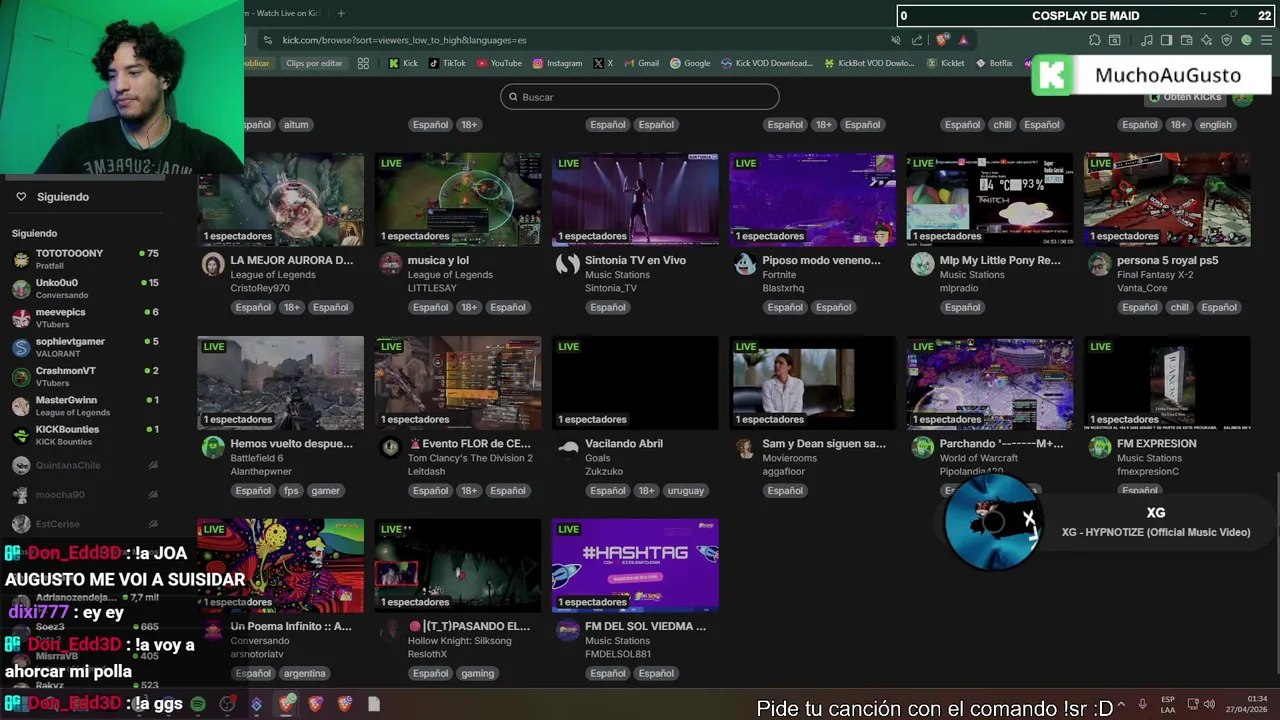Click the Siguiendo section header
The image size is (1280, 720).
point(34,234)
